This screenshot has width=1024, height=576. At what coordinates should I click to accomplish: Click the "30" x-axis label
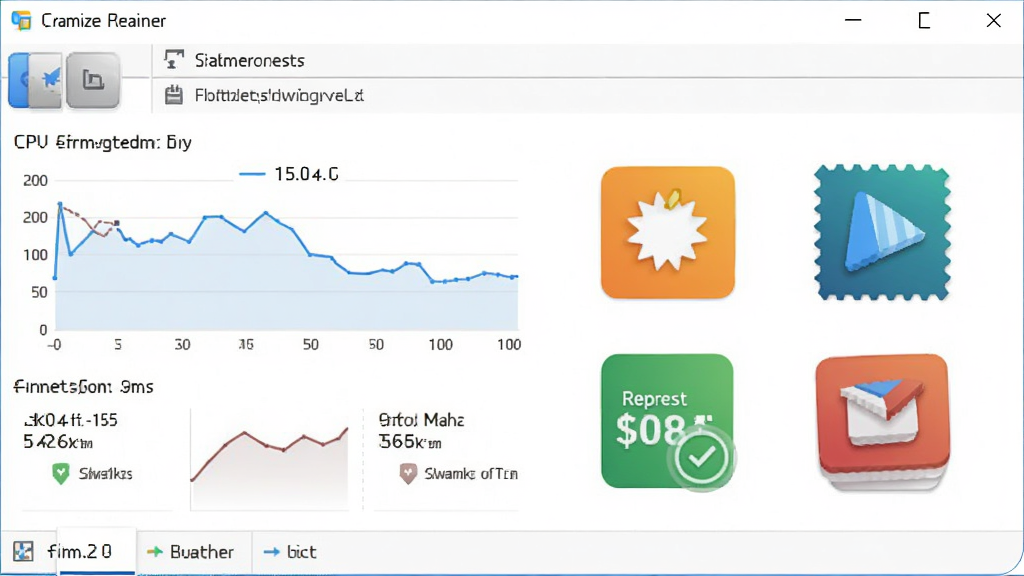point(182,344)
